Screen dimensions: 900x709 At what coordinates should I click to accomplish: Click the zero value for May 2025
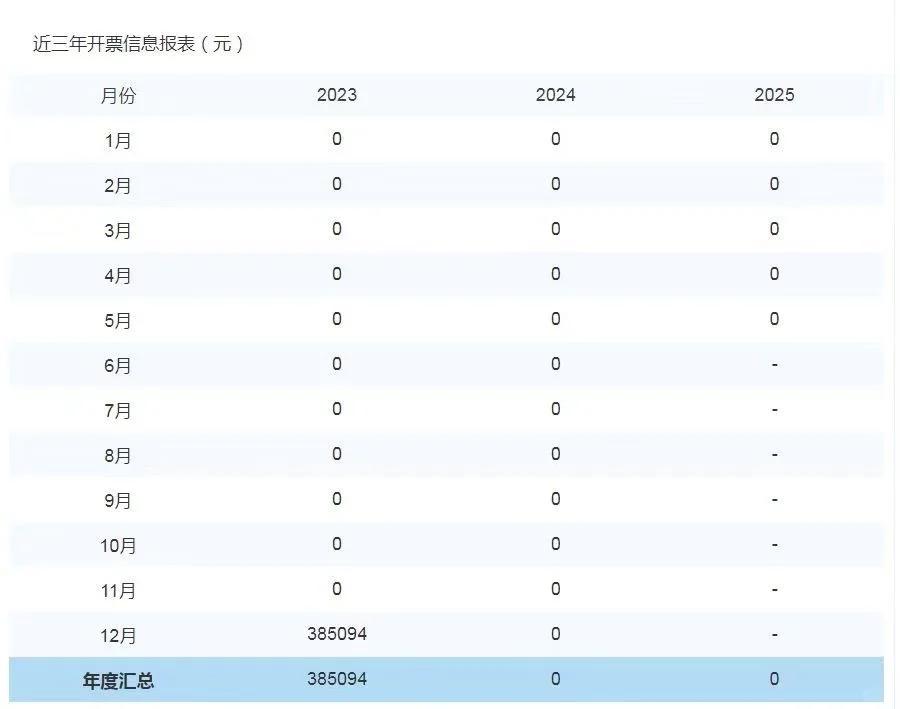774,320
